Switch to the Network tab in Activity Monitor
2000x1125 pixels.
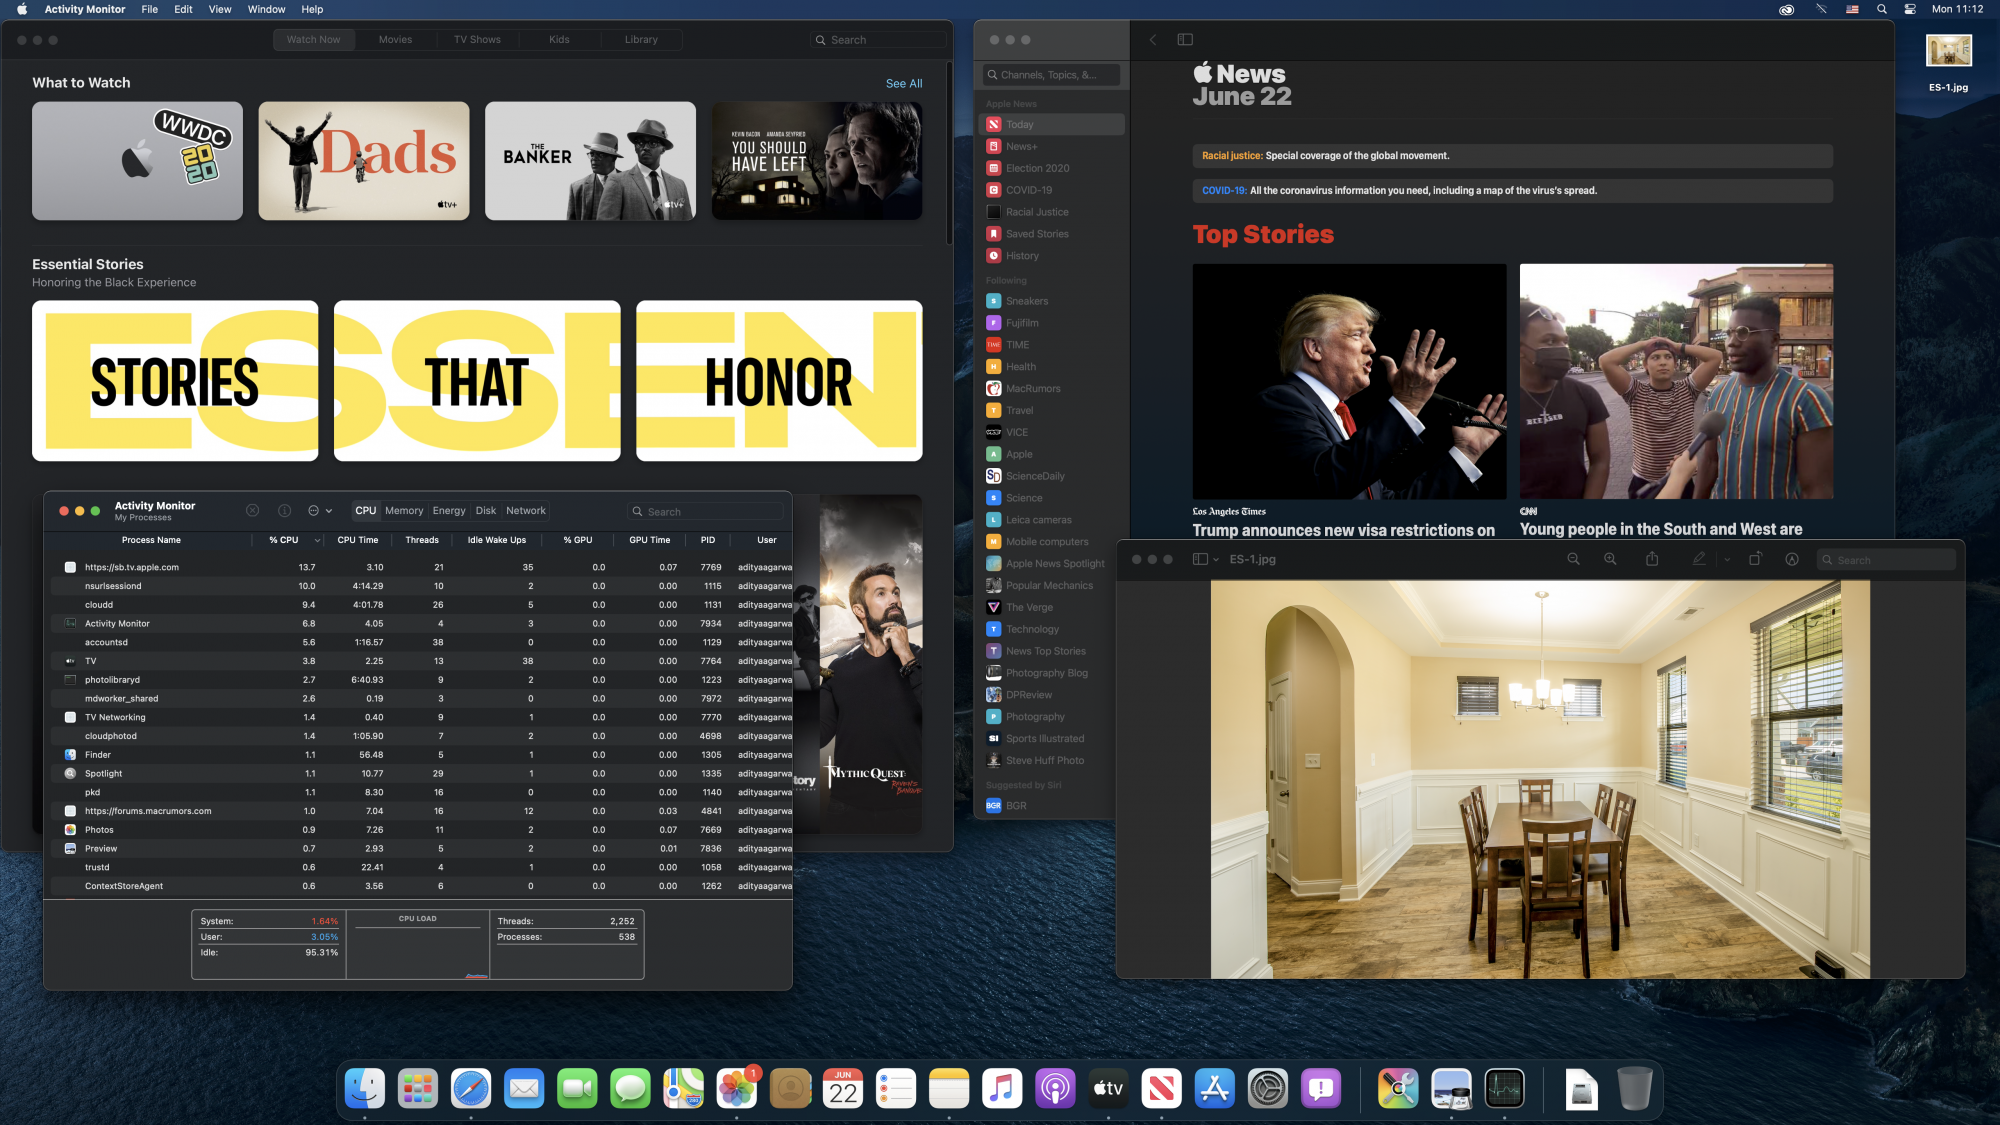tap(526, 511)
